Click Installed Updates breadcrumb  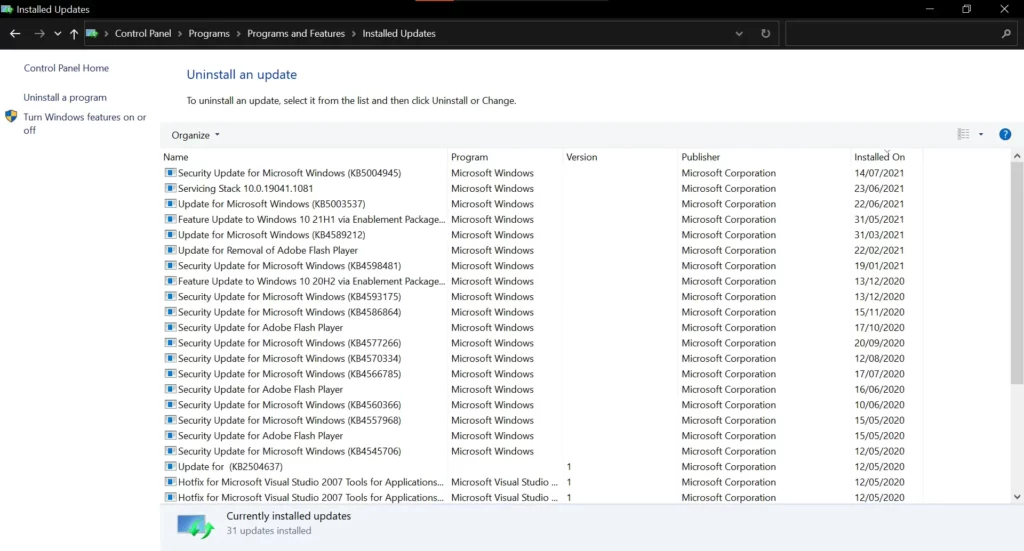399,33
